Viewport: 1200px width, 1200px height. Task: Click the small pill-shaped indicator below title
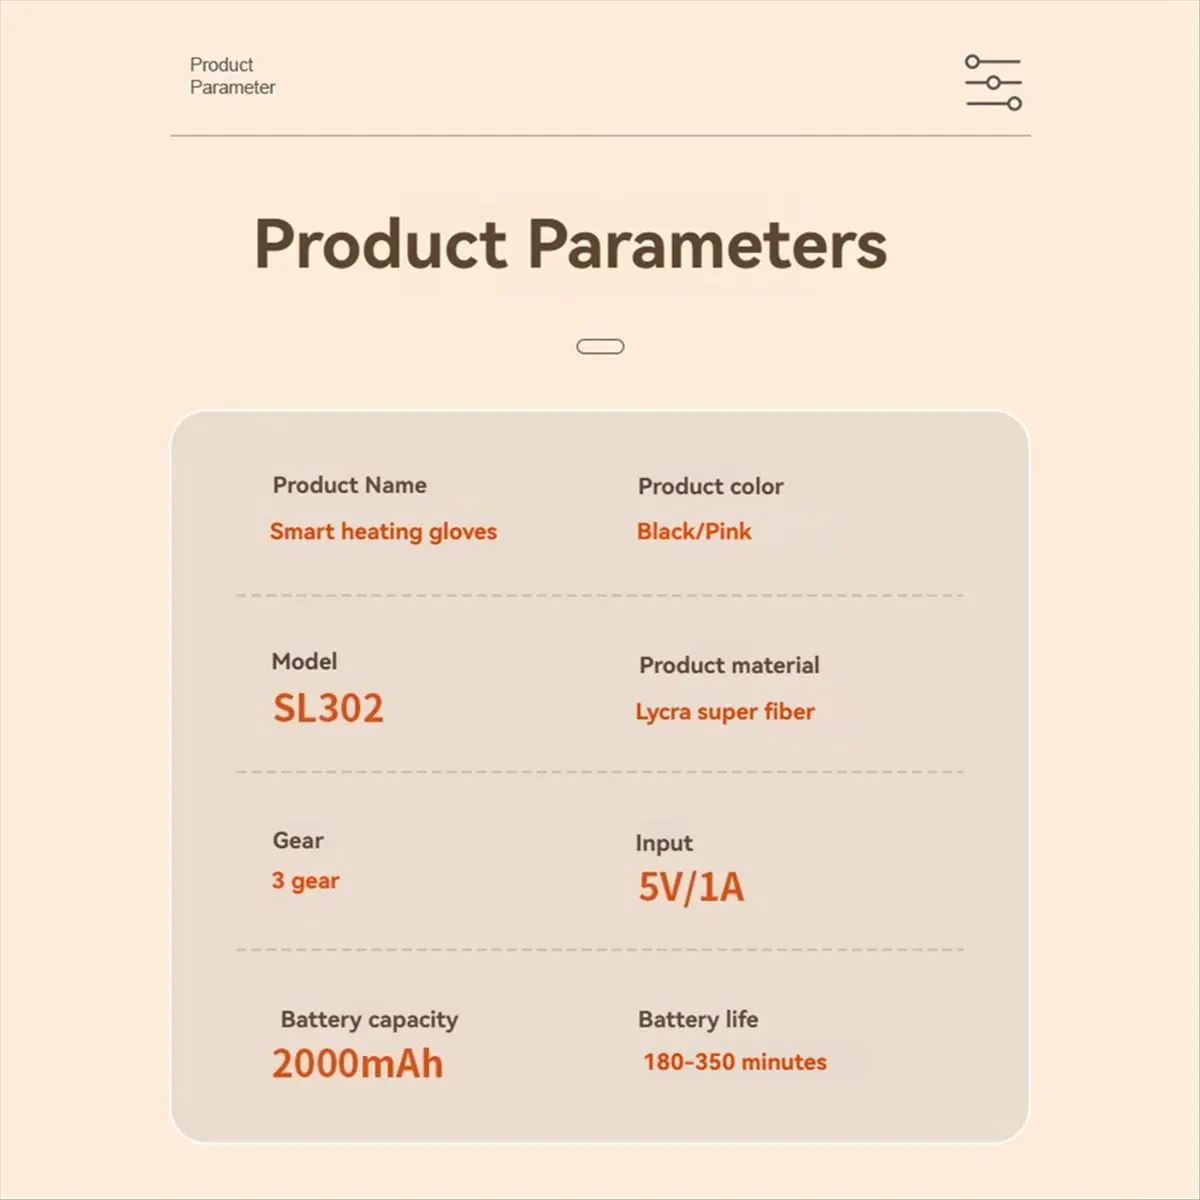[x=601, y=346]
